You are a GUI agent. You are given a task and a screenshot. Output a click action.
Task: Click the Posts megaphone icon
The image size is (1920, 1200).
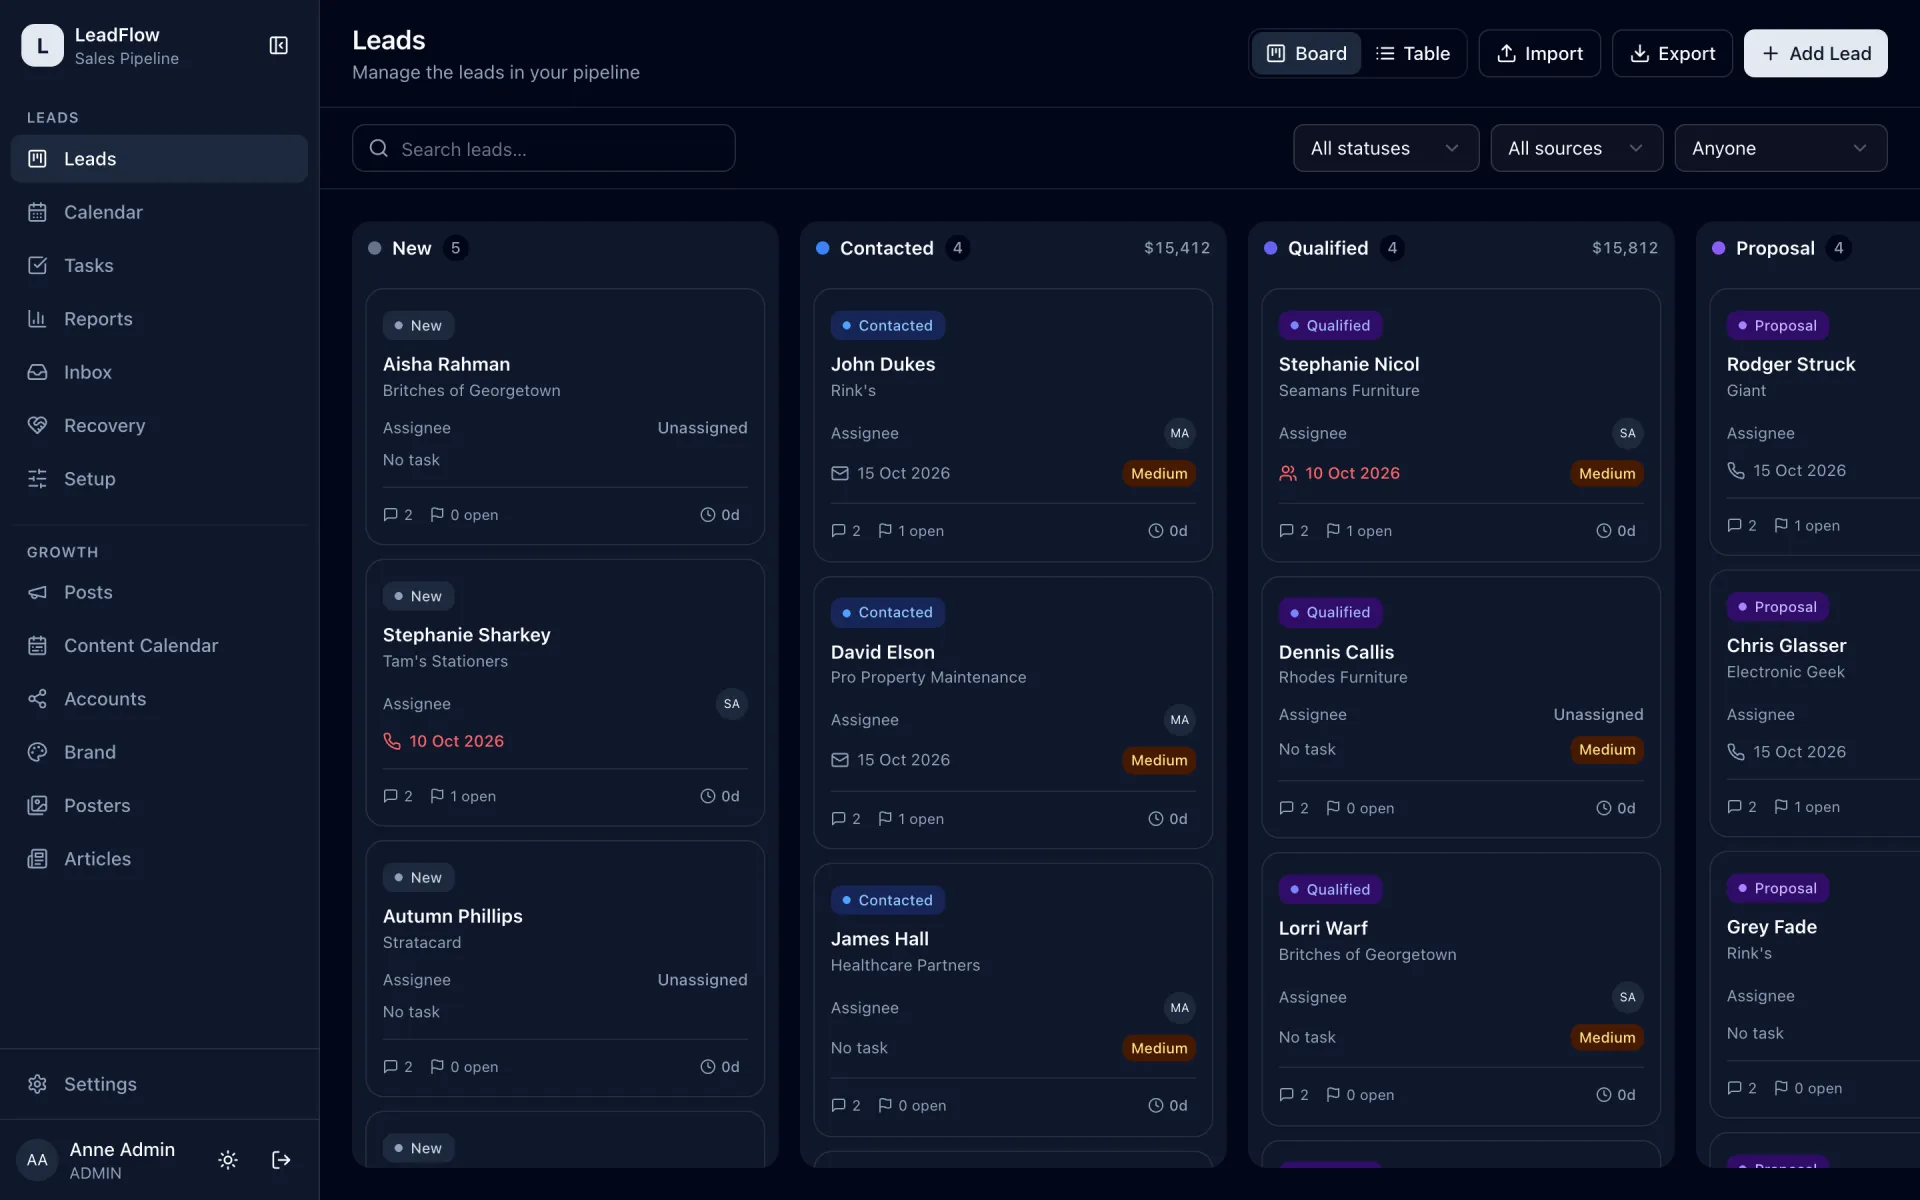[38, 592]
